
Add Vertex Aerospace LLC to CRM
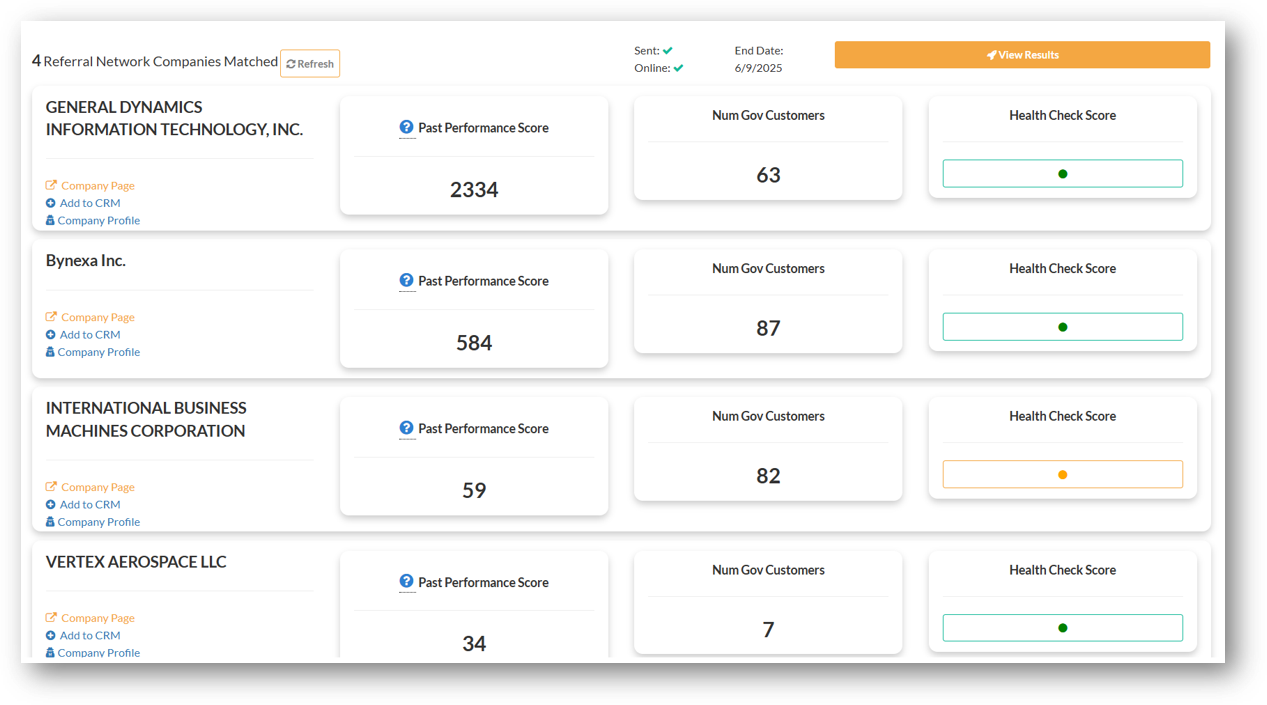[89, 635]
